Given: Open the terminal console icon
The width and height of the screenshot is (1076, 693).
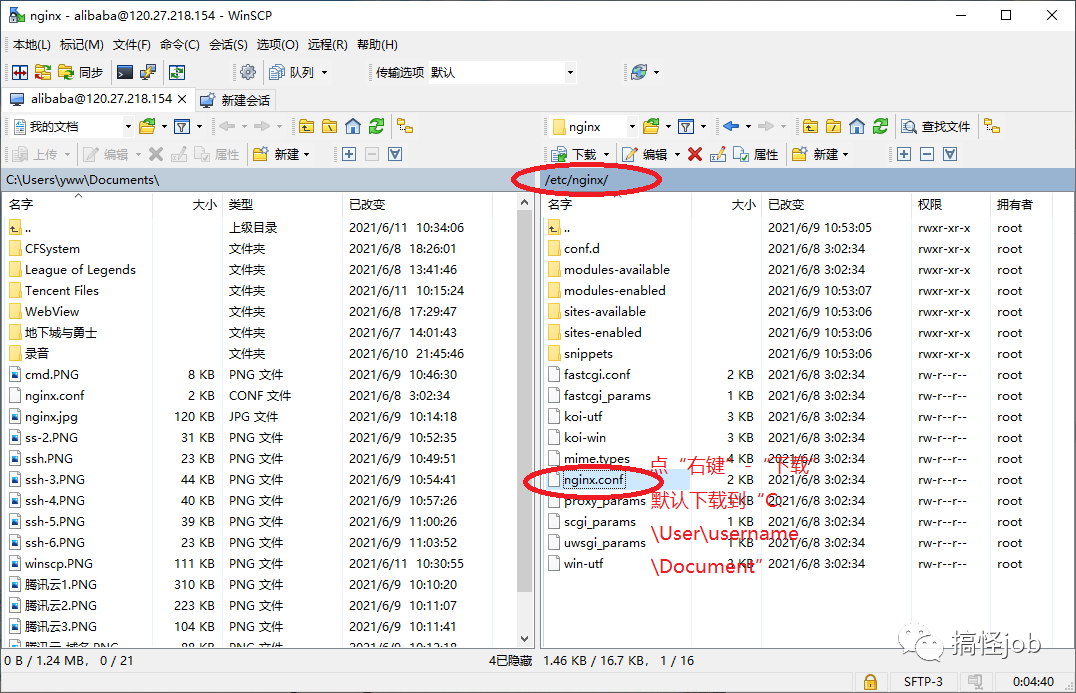Looking at the screenshot, I should 125,72.
